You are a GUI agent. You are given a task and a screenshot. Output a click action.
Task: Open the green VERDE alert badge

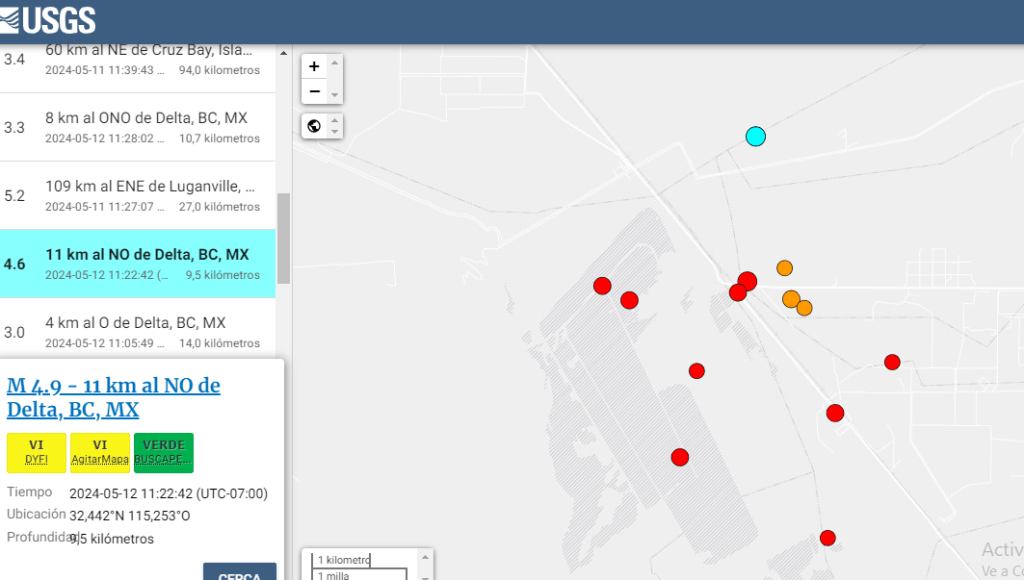tap(163, 452)
